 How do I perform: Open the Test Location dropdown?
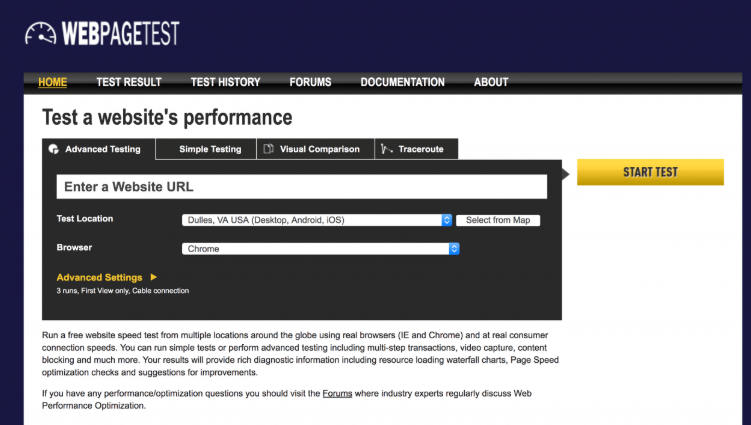click(x=317, y=220)
